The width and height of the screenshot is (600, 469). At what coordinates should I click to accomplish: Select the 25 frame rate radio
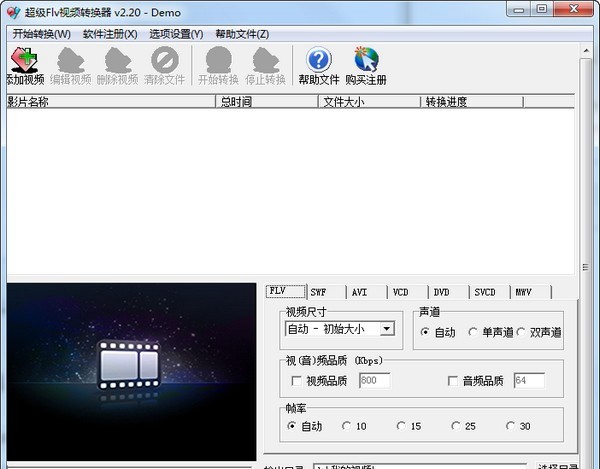coord(455,426)
